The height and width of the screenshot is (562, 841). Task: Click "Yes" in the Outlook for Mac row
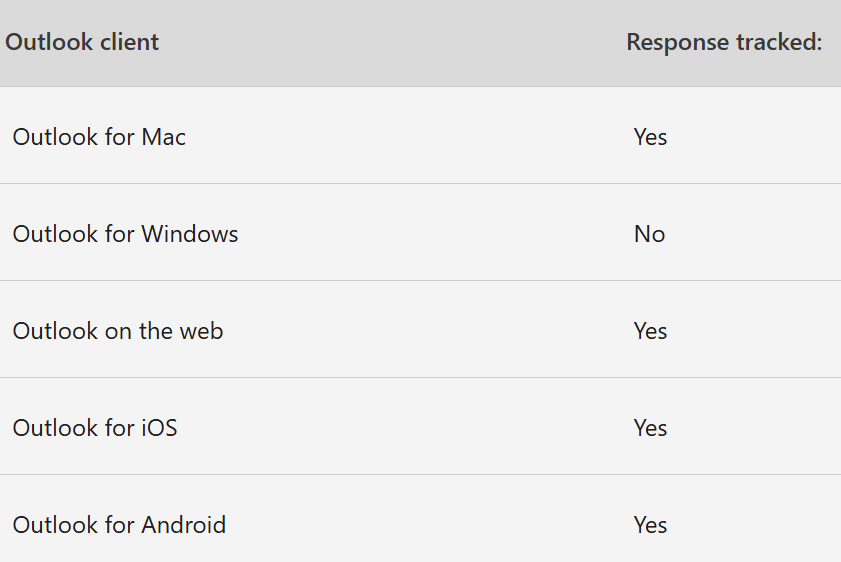coord(650,137)
